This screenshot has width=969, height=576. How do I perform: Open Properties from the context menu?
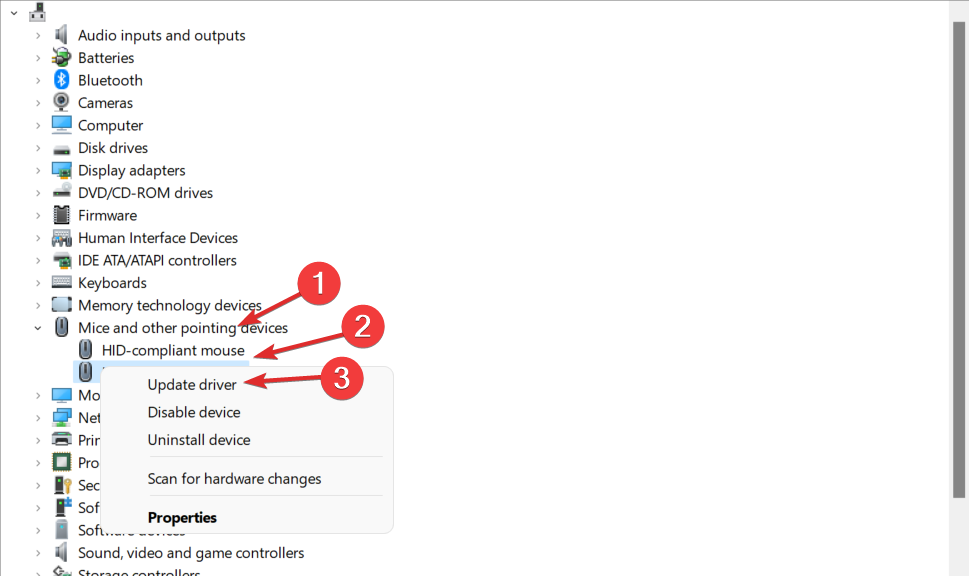click(x=182, y=518)
